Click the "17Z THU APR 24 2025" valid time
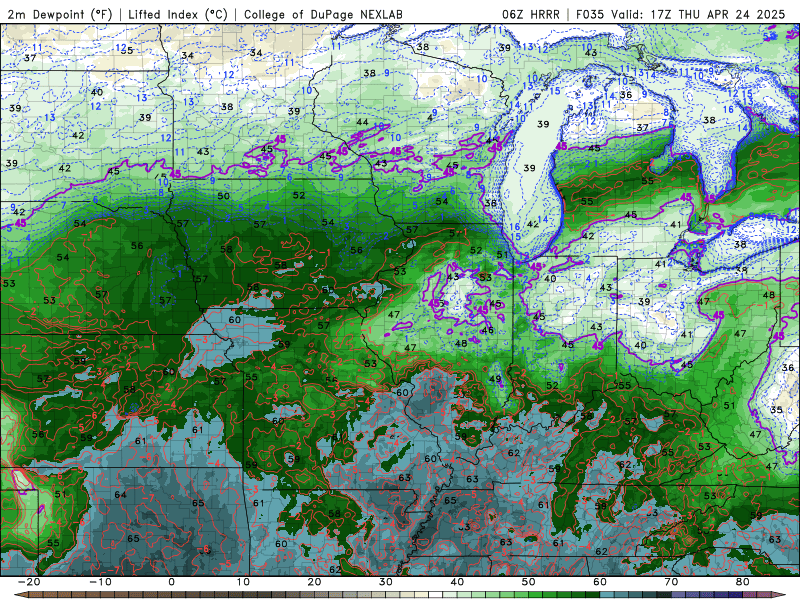 (717, 14)
